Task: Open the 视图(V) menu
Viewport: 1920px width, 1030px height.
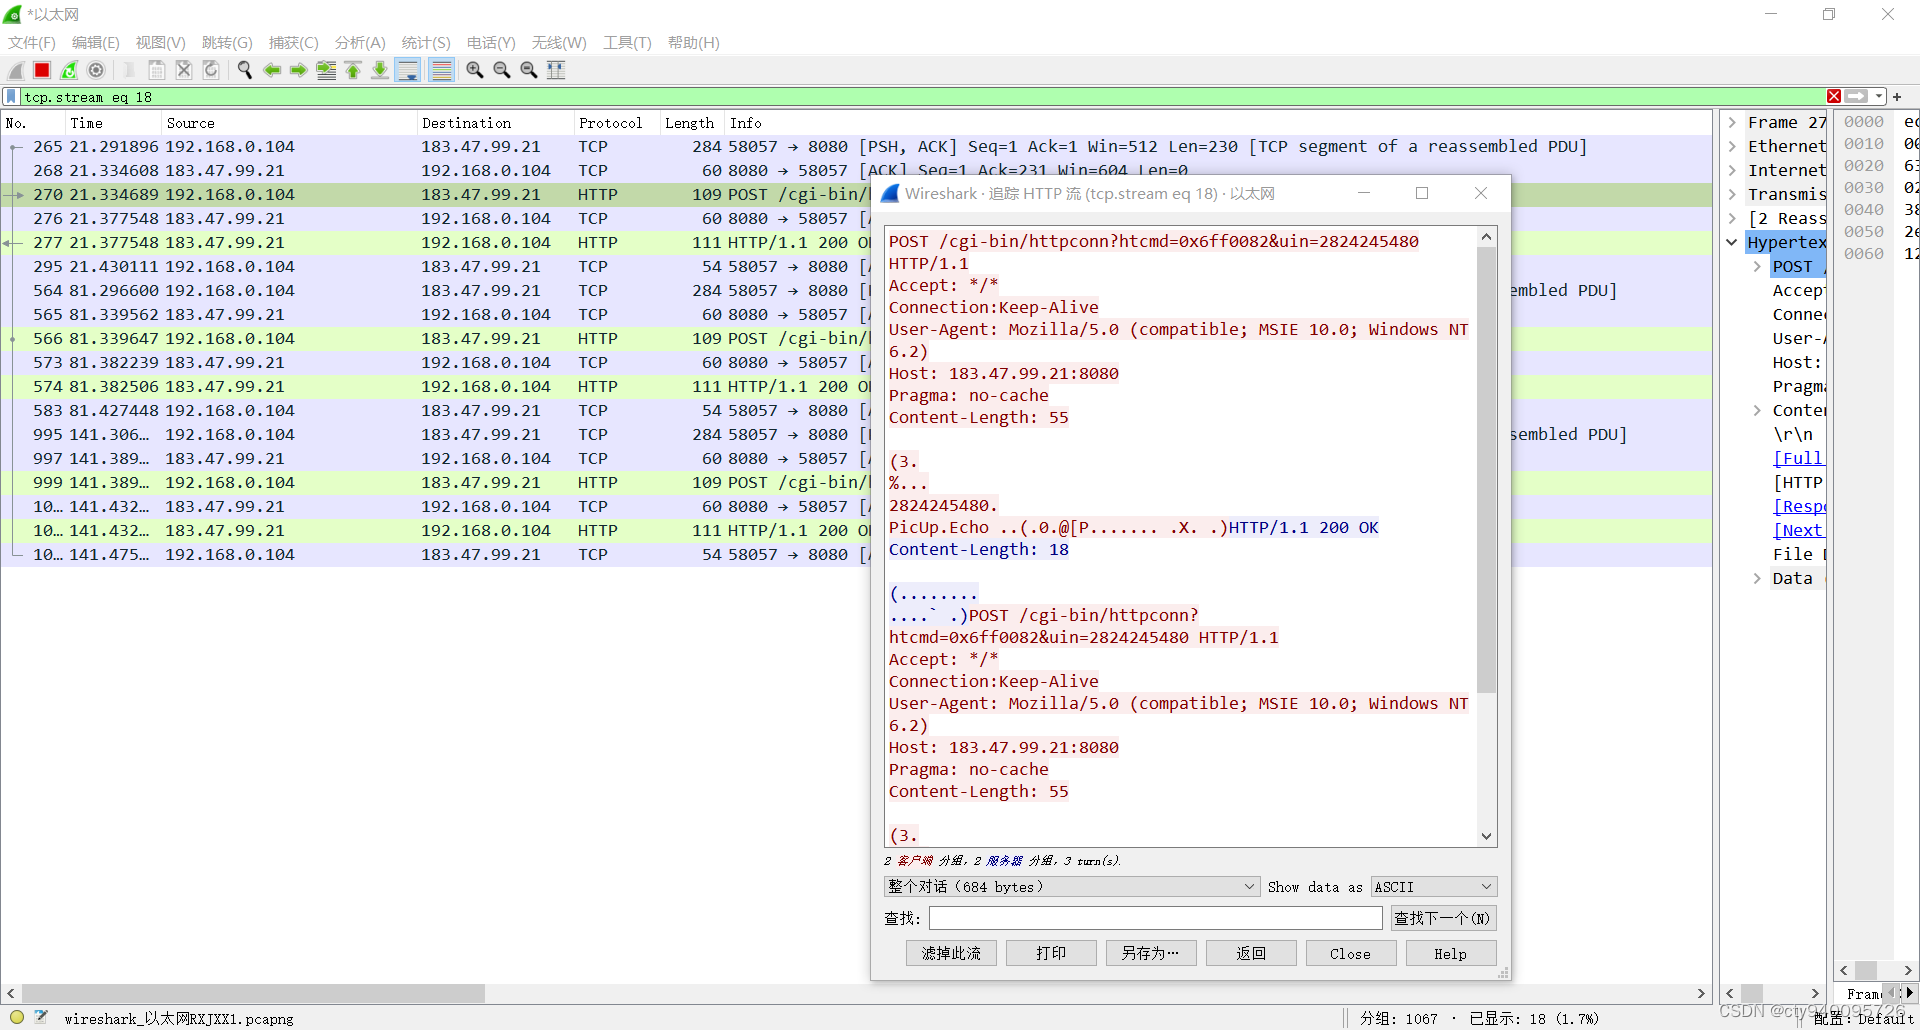Action: click(x=161, y=43)
